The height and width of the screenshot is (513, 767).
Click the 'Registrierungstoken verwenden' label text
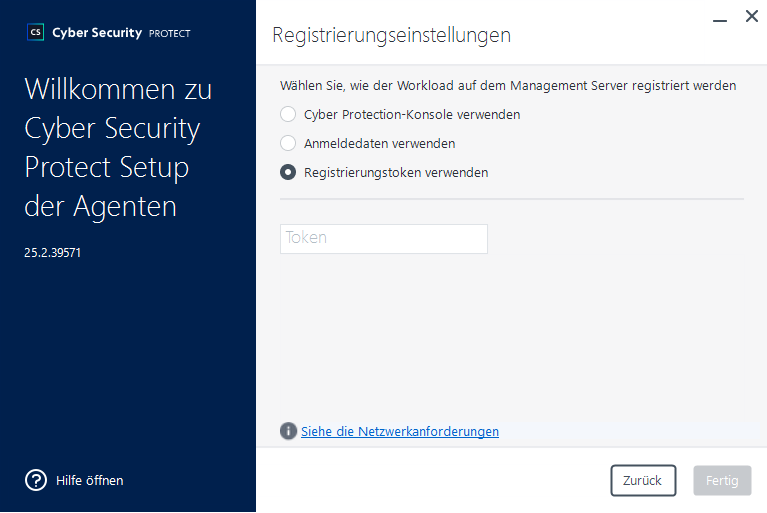point(395,172)
